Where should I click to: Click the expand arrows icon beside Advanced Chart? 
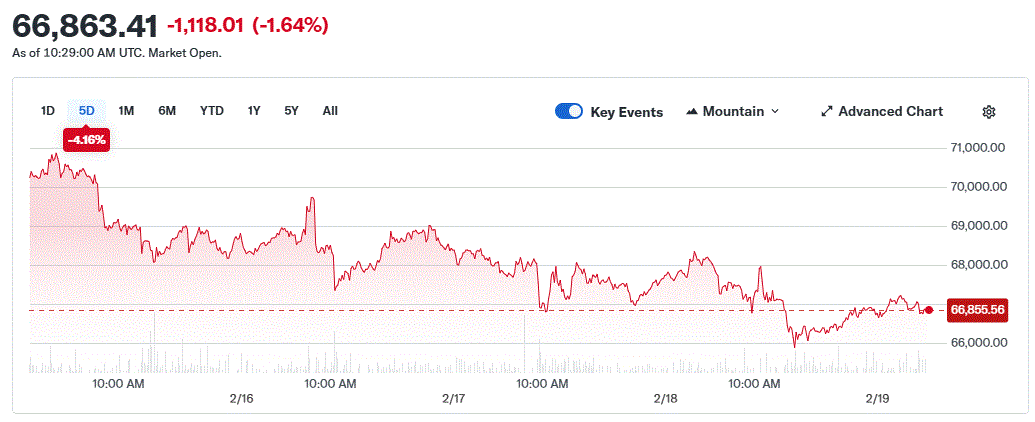click(x=826, y=112)
